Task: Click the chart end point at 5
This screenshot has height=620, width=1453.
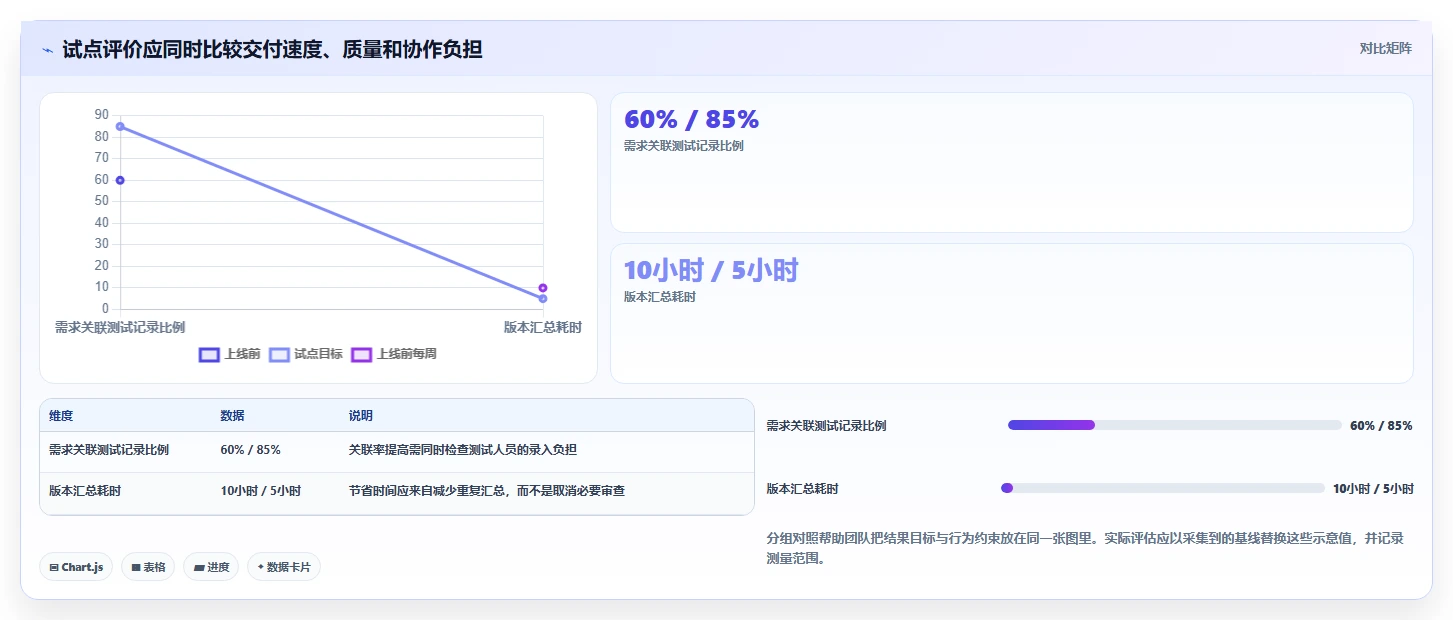Action: [543, 299]
